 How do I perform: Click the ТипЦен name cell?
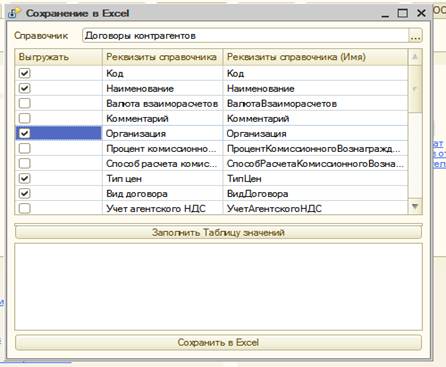[315, 178]
